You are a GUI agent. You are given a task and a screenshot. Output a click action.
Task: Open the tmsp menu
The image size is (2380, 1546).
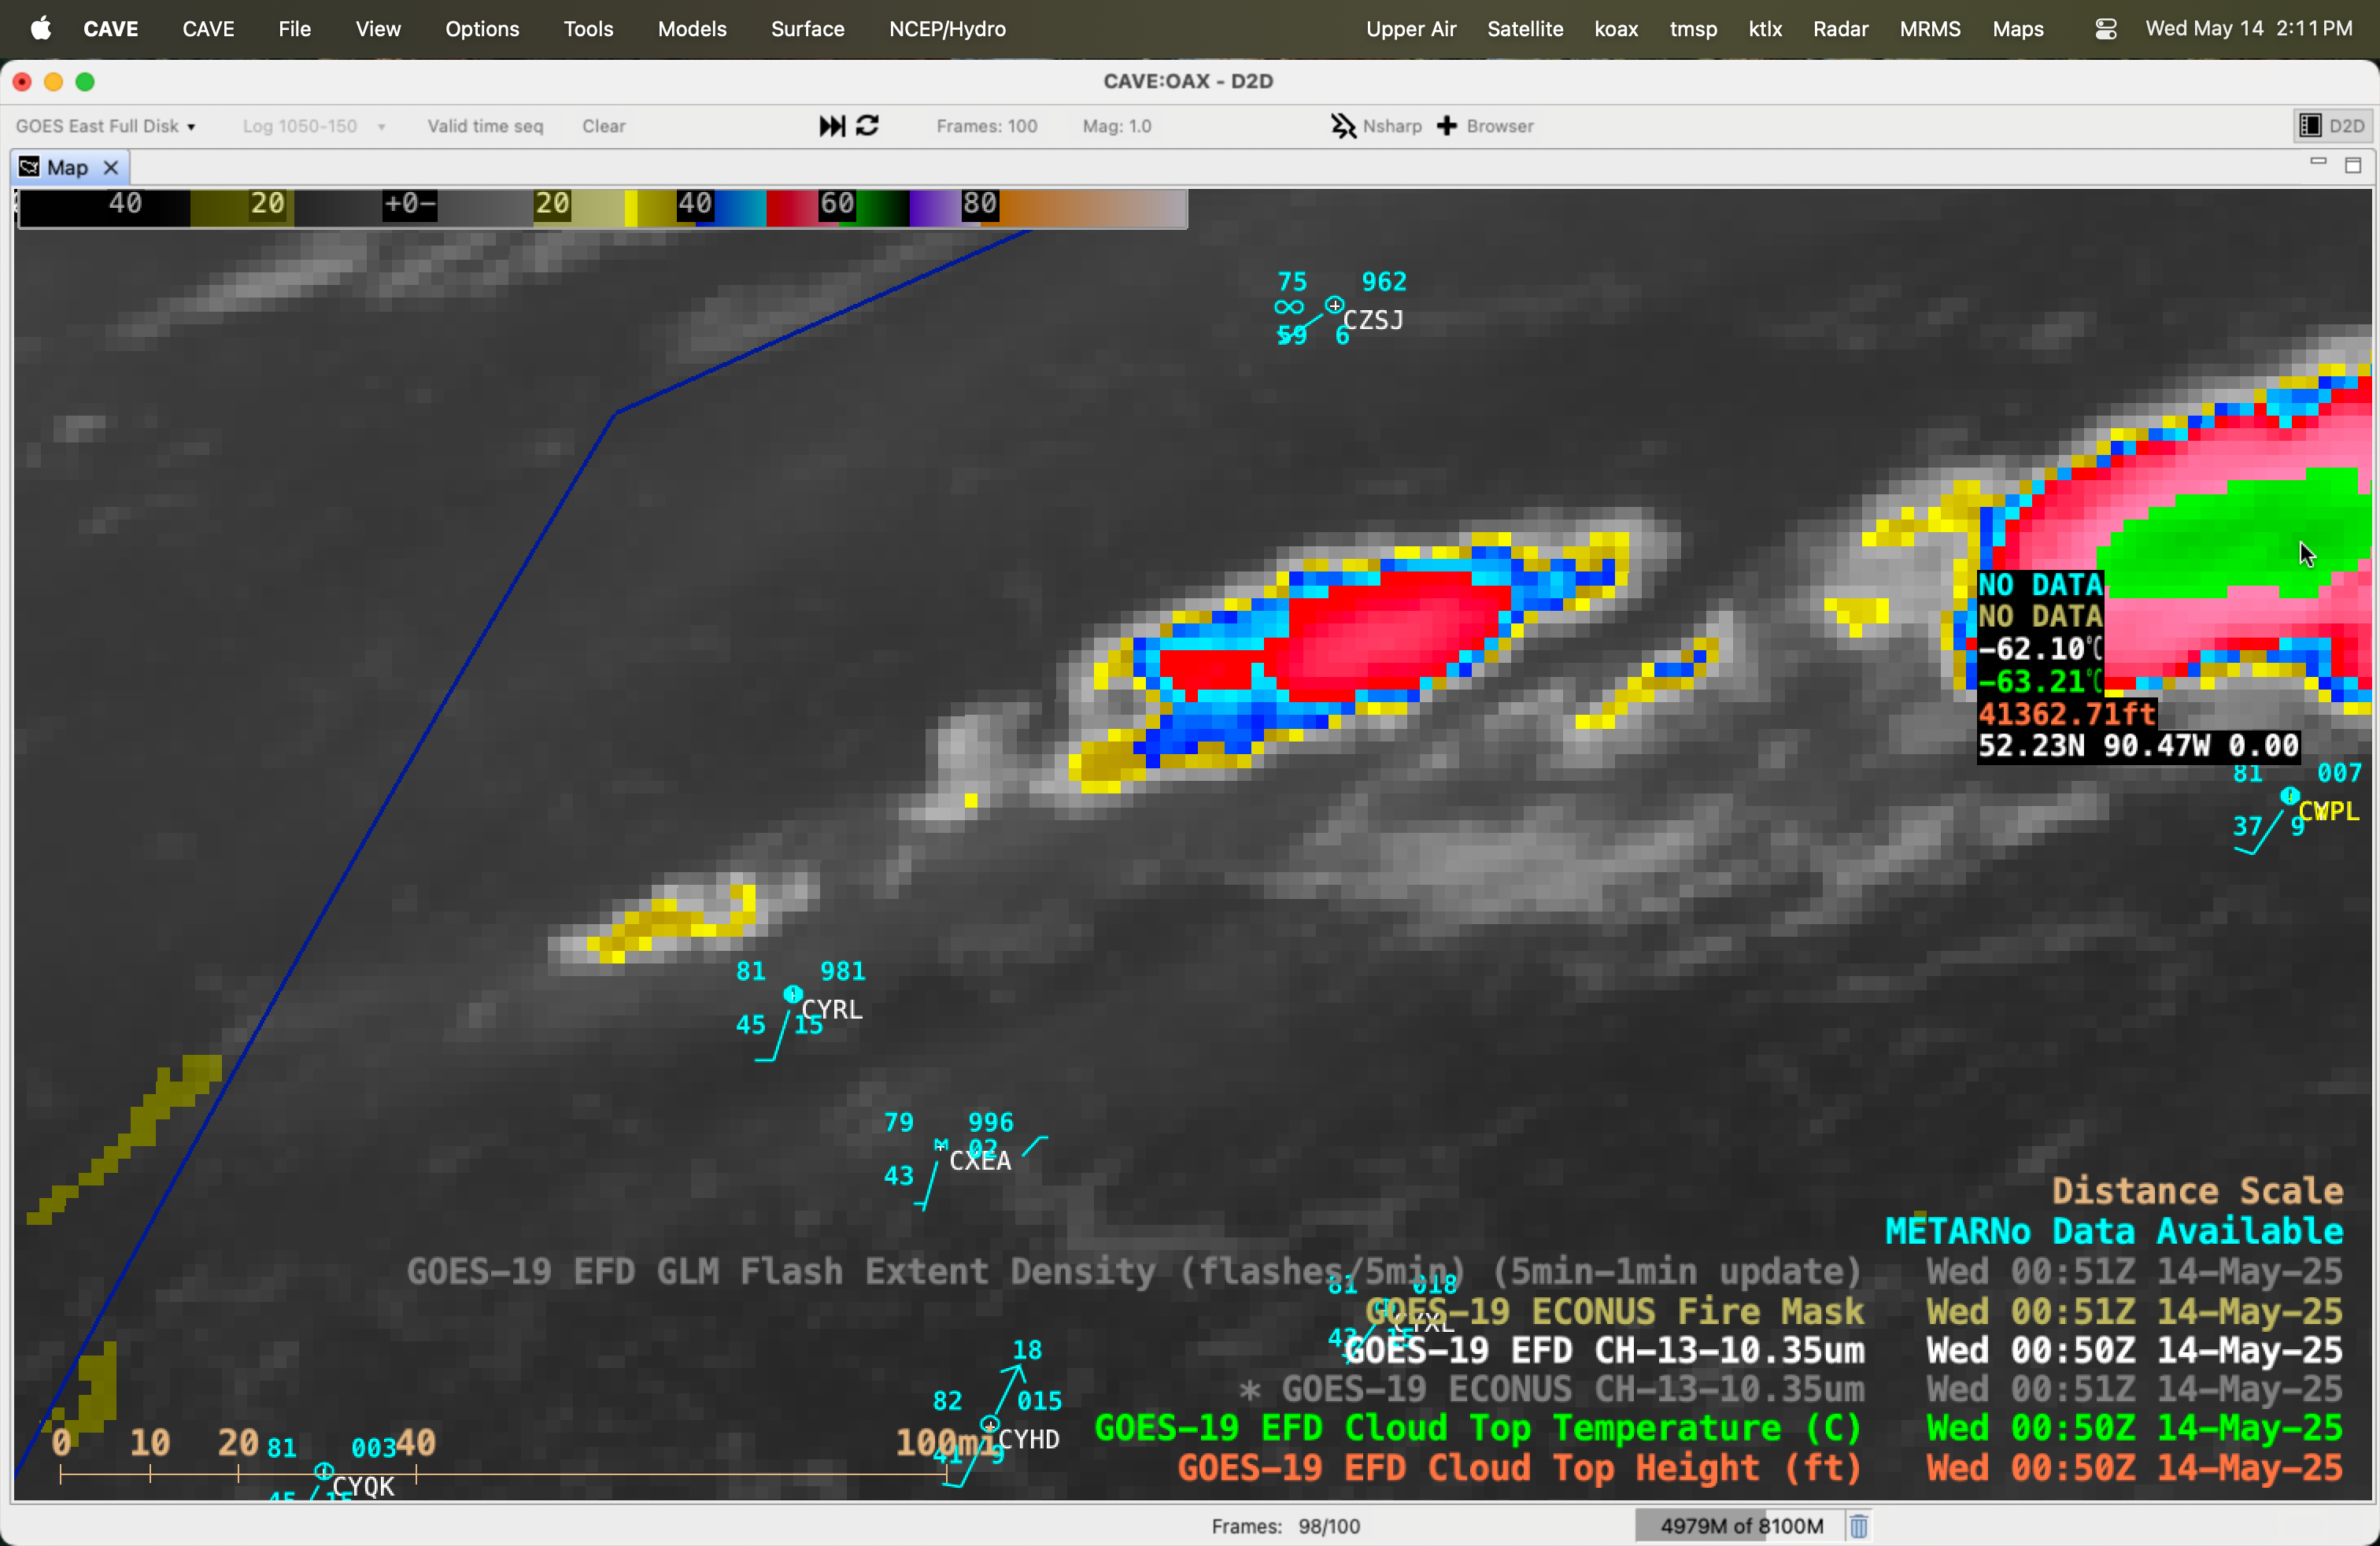(1693, 29)
